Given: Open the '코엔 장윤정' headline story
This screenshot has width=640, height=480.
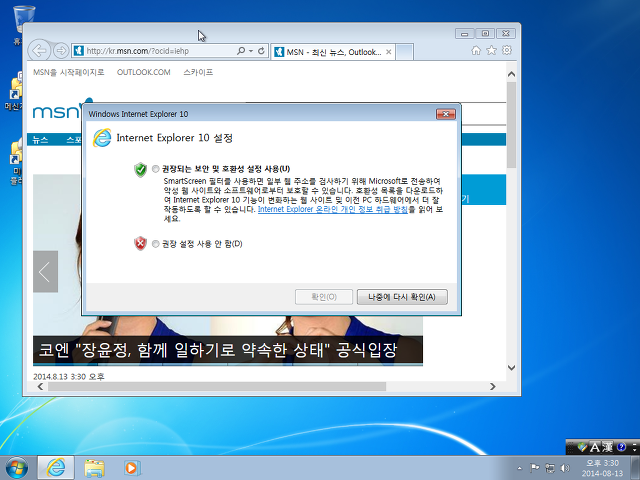Looking at the screenshot, I should 218,350.
